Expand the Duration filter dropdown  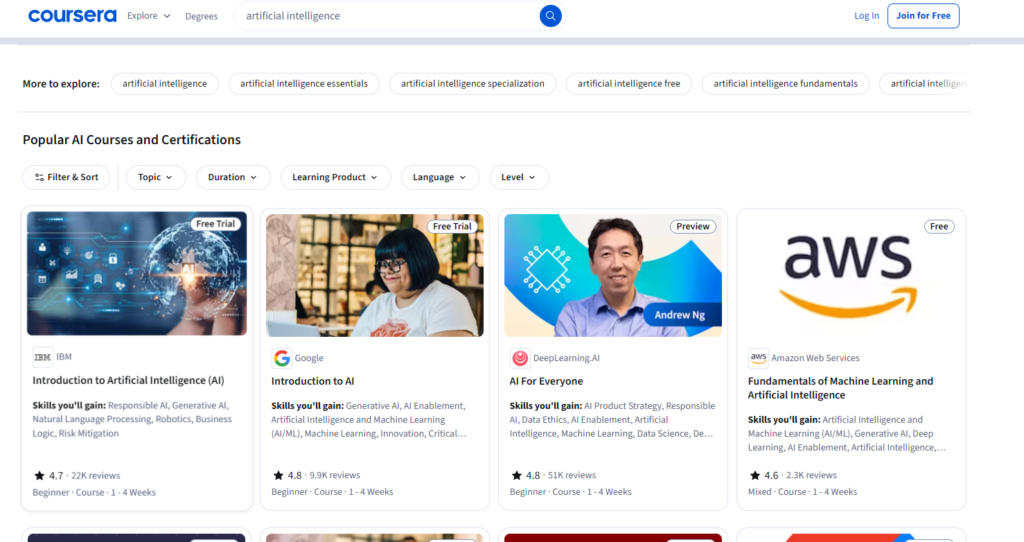(233, 177)
